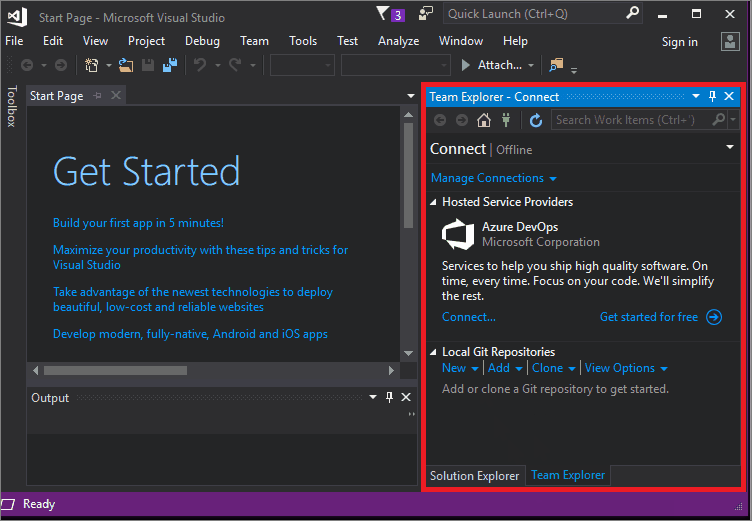Open the toolbar options overflow arrow
The height and width of the screenshot is (521, 752).
pyautogui.click(x=574, y=70)
